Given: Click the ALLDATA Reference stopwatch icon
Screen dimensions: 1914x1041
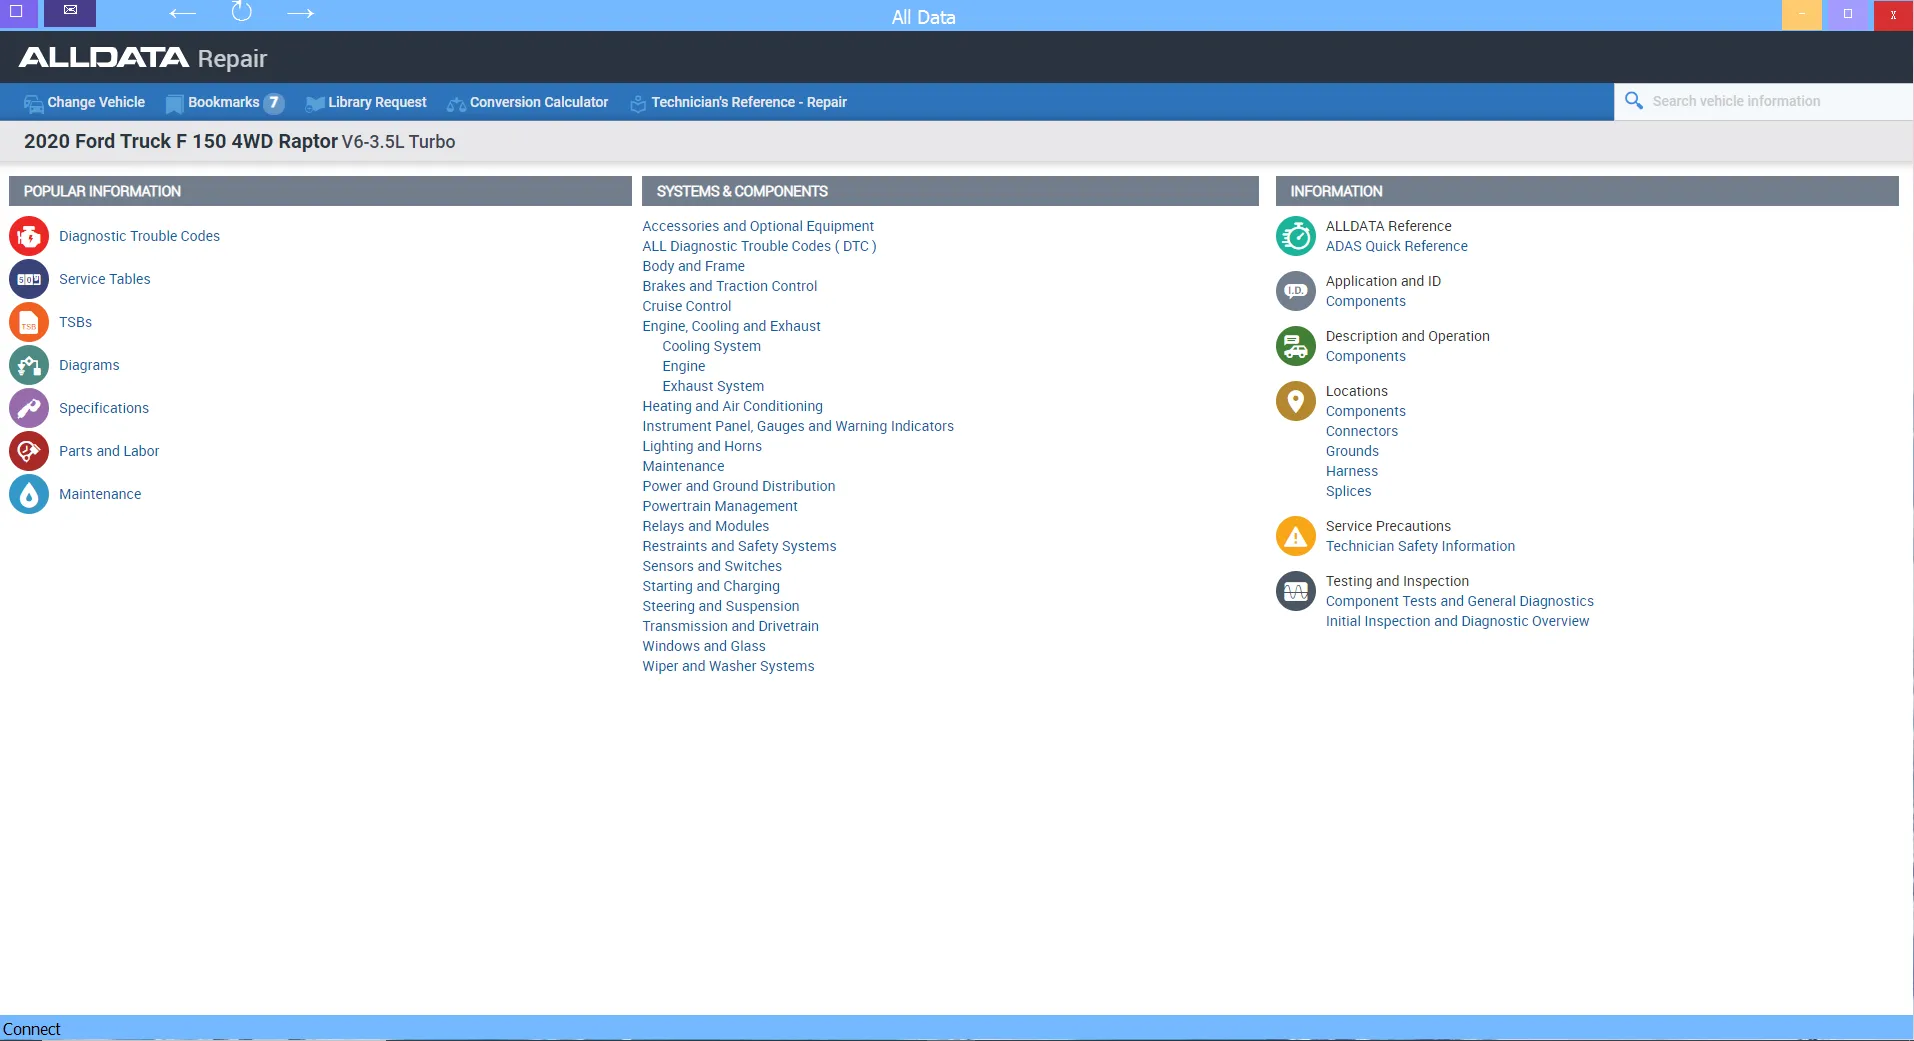Looking at the screenshot, I should pos(1296,236).
